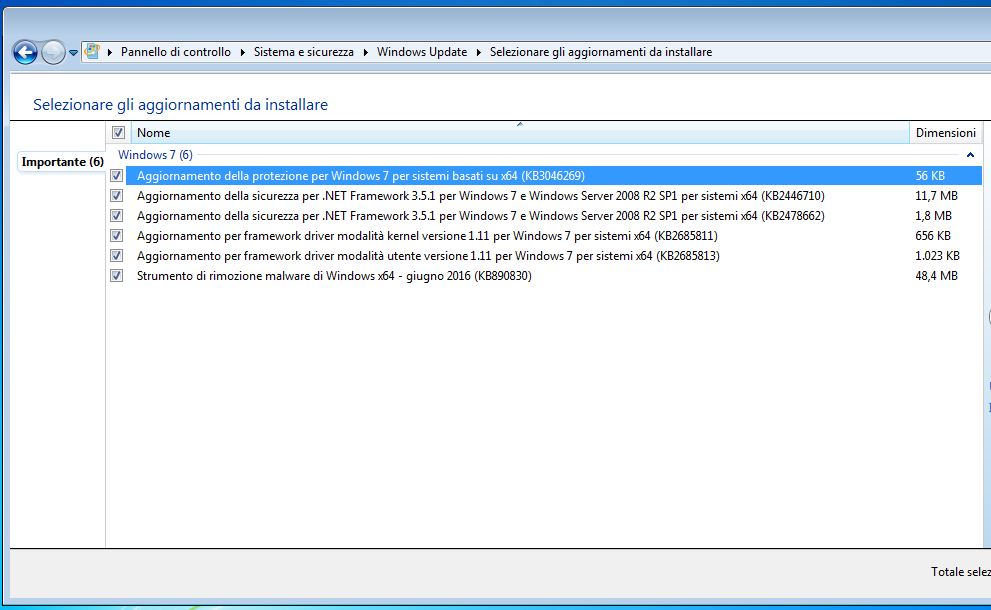
Task: Sort list by Dimensioni column header
Action: (945, 132)
